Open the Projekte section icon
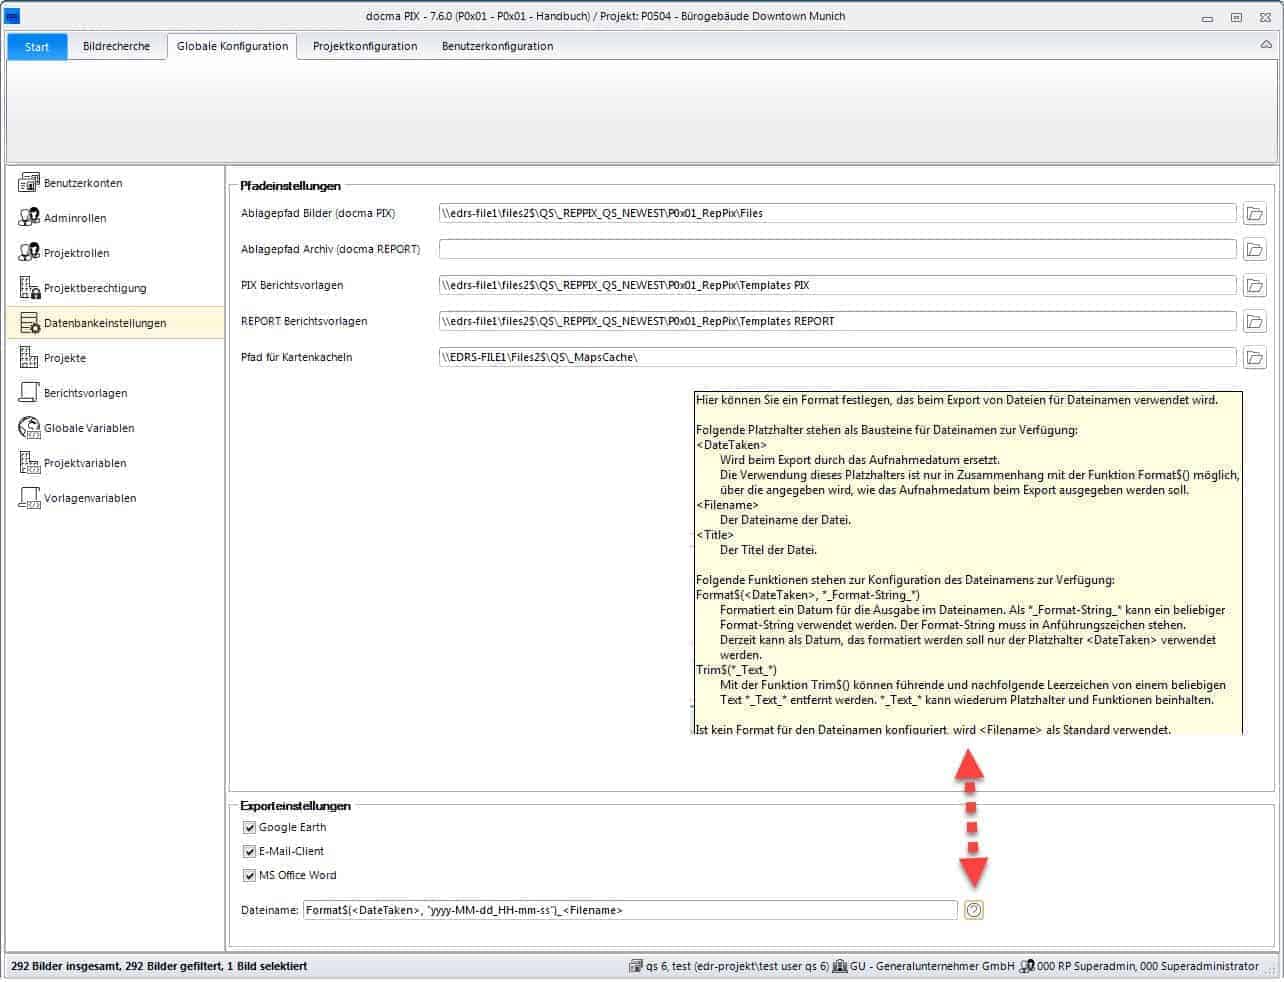Image resolution: width=1284 pixels, height=982 pixels. point(29,357)
